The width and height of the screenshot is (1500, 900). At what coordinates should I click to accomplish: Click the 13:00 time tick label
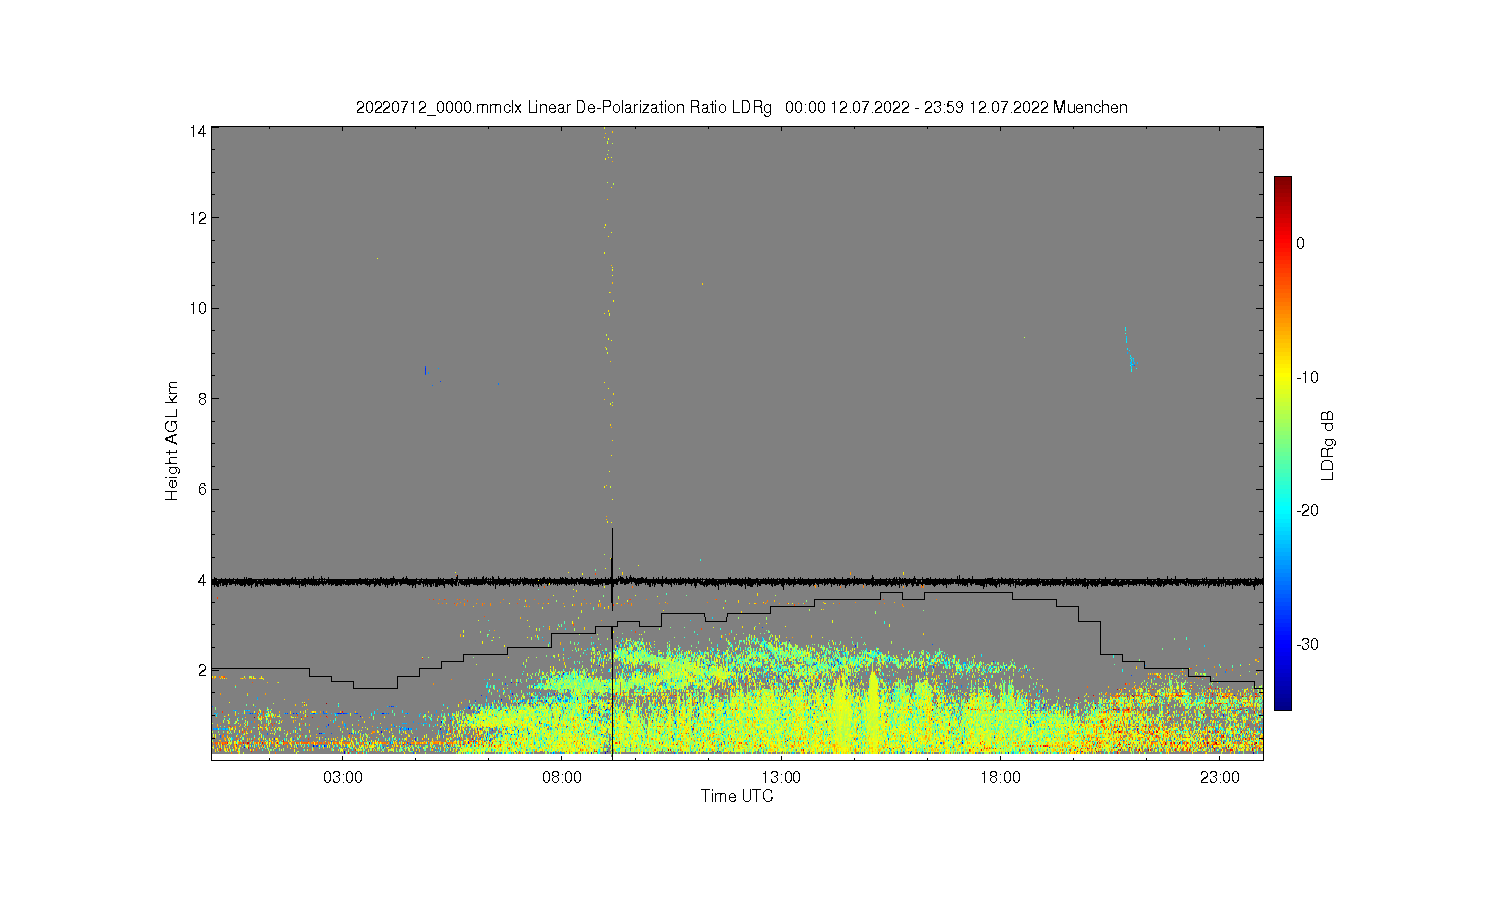(781, 777)
